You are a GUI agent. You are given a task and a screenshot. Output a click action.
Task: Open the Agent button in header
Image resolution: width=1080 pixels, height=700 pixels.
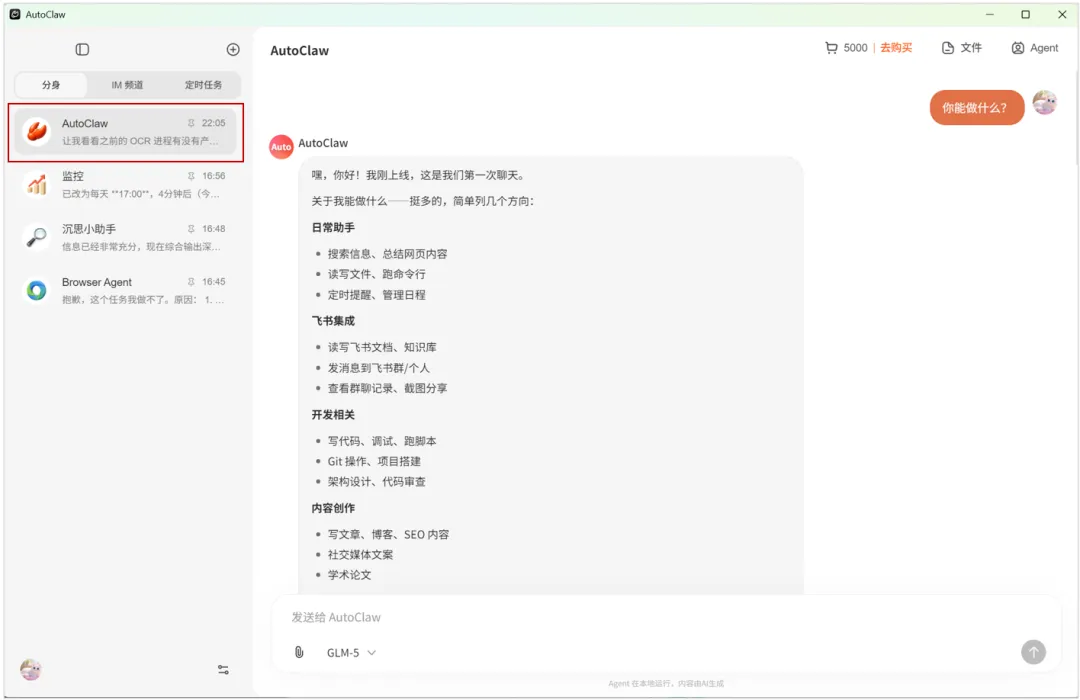(x=1035, y=48)
